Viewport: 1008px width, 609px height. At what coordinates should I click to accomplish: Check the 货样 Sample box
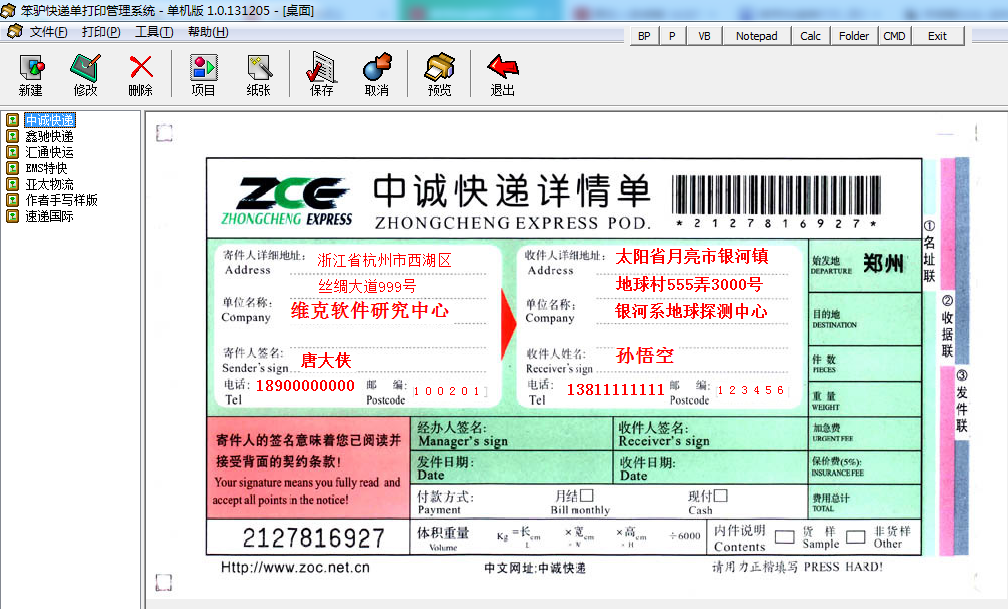(x=785, y=537)
